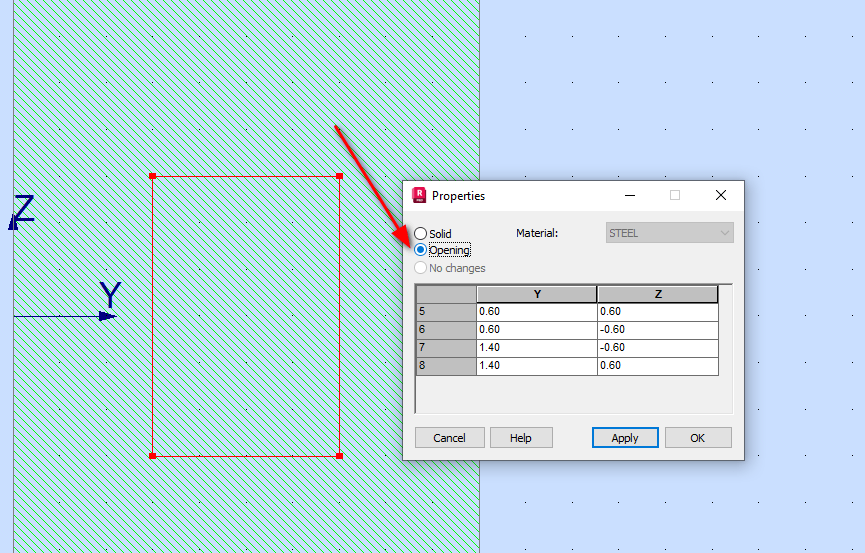Click the Y column header
Viewport: 865px width, 553px height.
537,294
